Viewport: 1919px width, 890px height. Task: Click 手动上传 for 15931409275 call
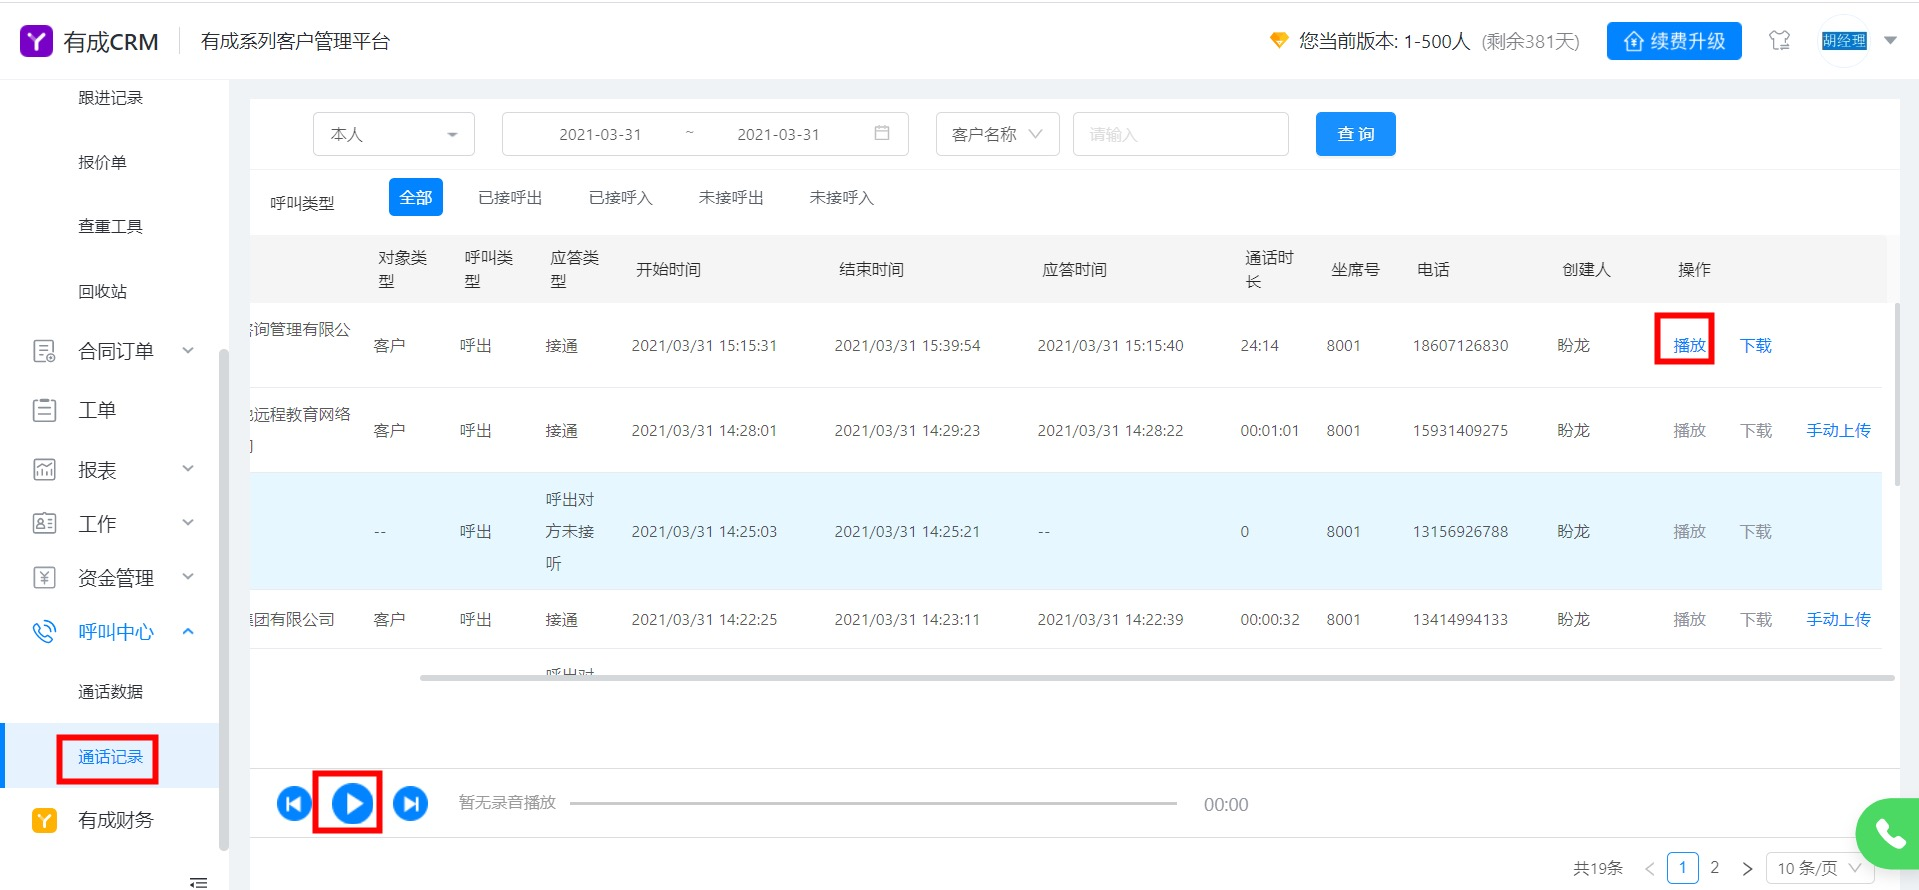click(x=1838, y=430)
